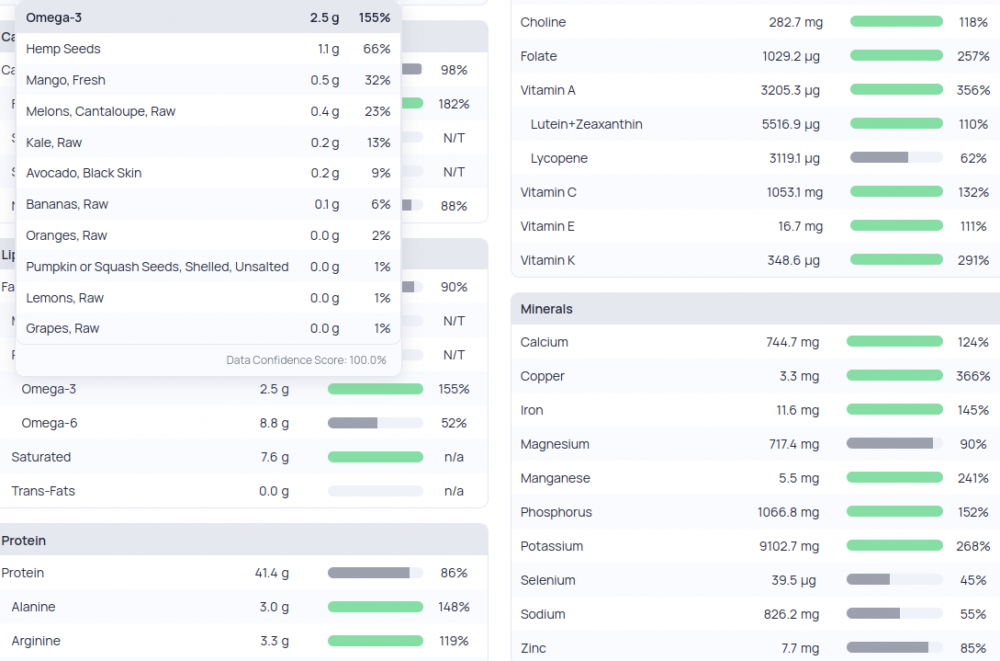Collapse the Minerals section header
Screen dimensions: 1000x661
click(547, 309)
